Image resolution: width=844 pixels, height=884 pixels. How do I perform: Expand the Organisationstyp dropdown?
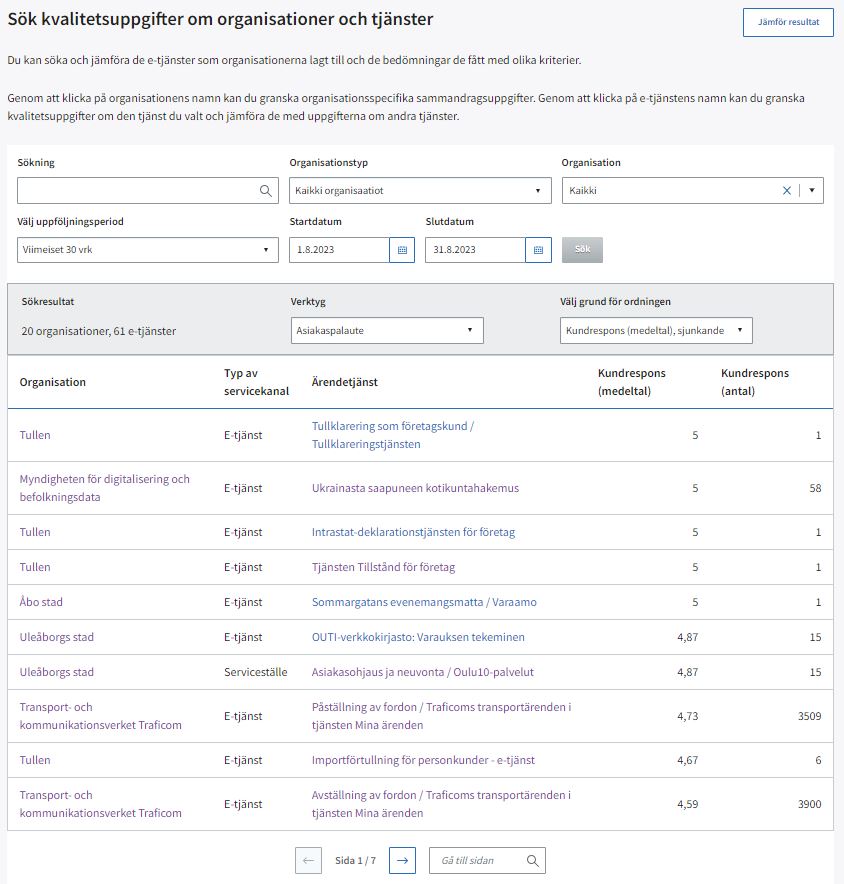point(420,191)
